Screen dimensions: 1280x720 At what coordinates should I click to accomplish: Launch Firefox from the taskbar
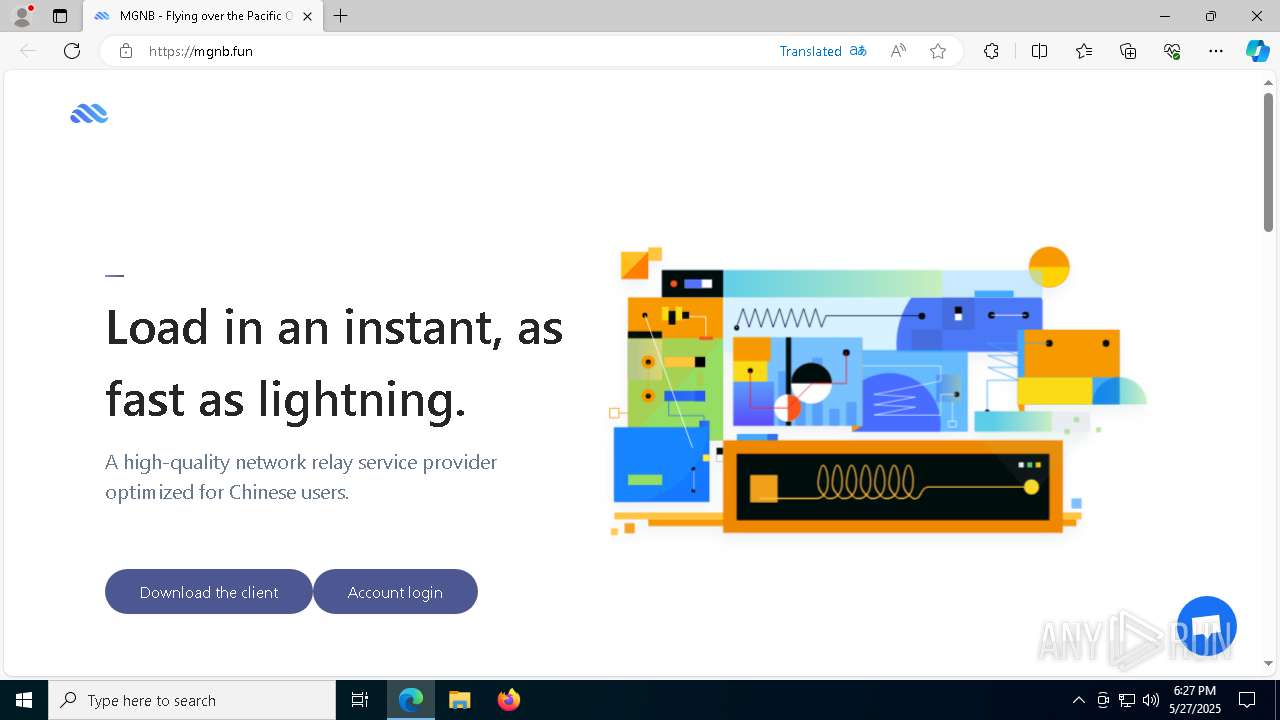click(x=509, y=700)
